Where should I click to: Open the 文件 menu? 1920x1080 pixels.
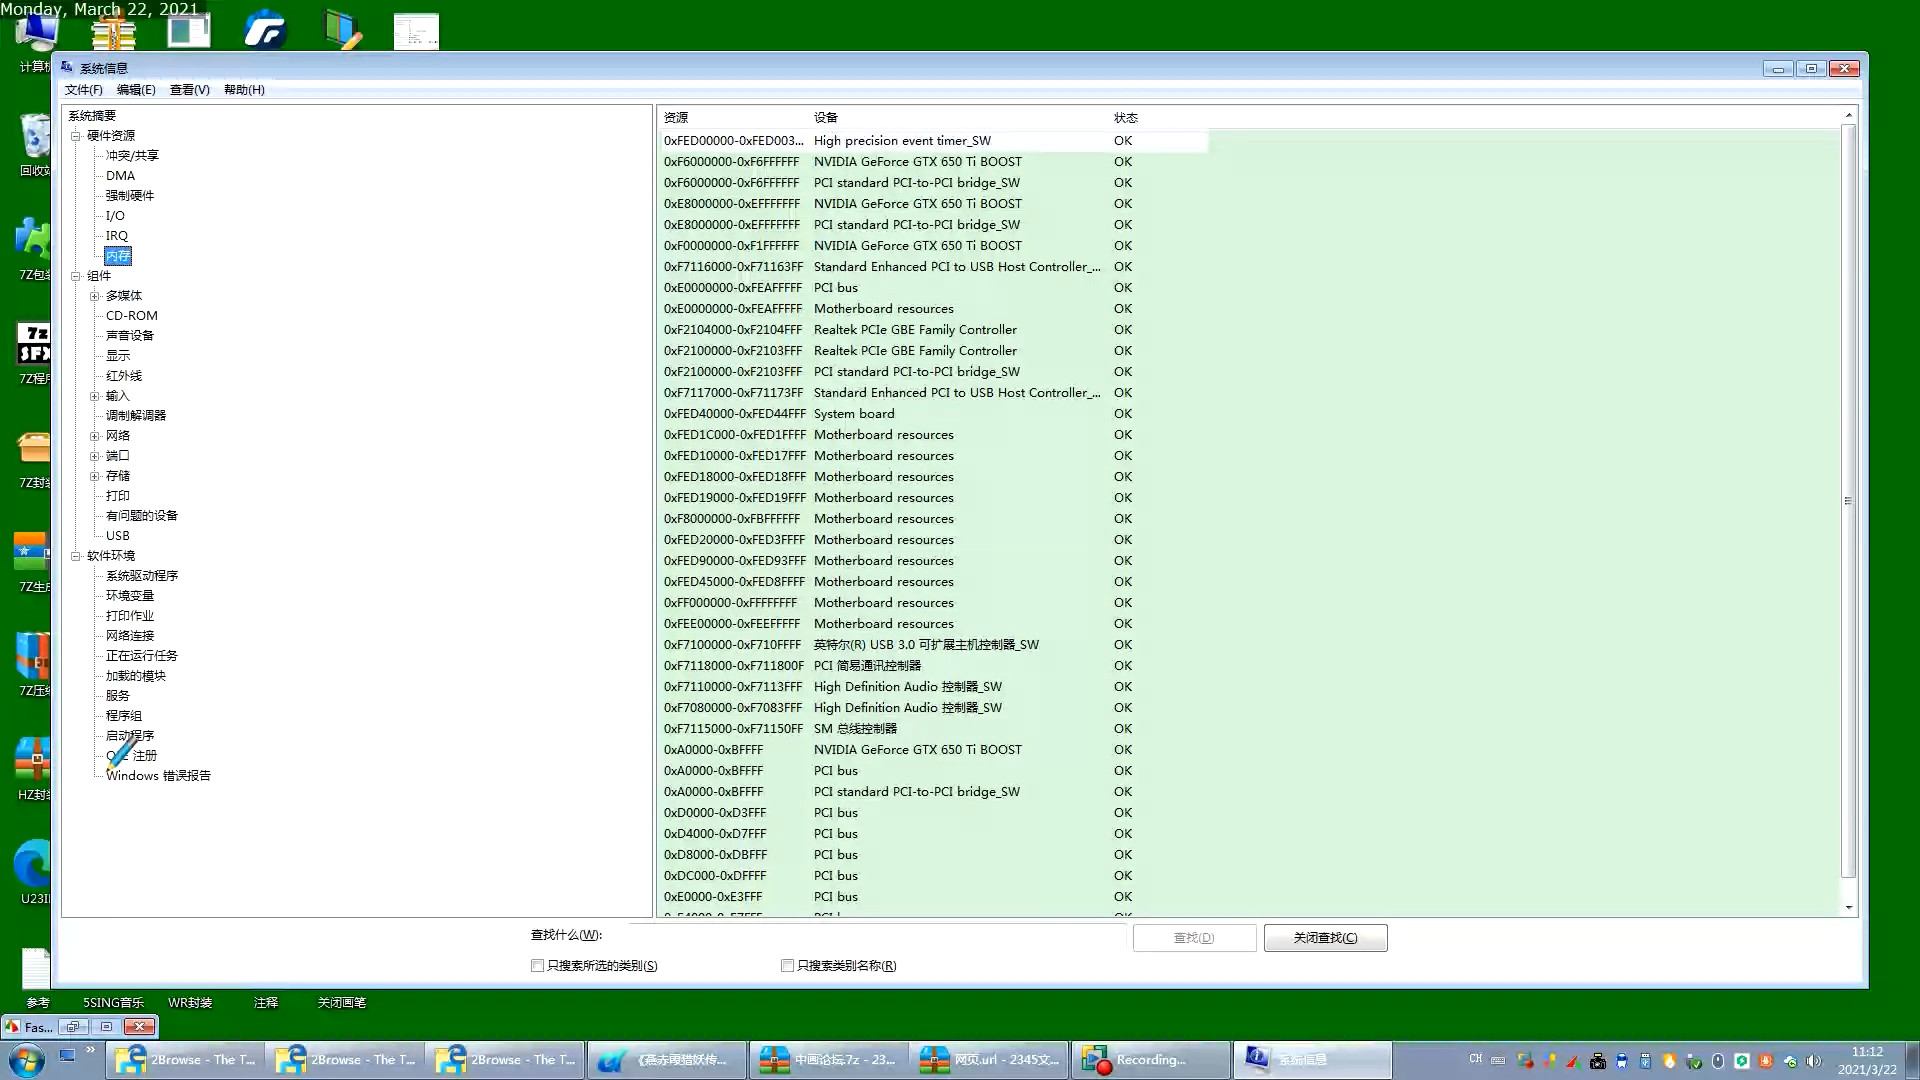82,90
